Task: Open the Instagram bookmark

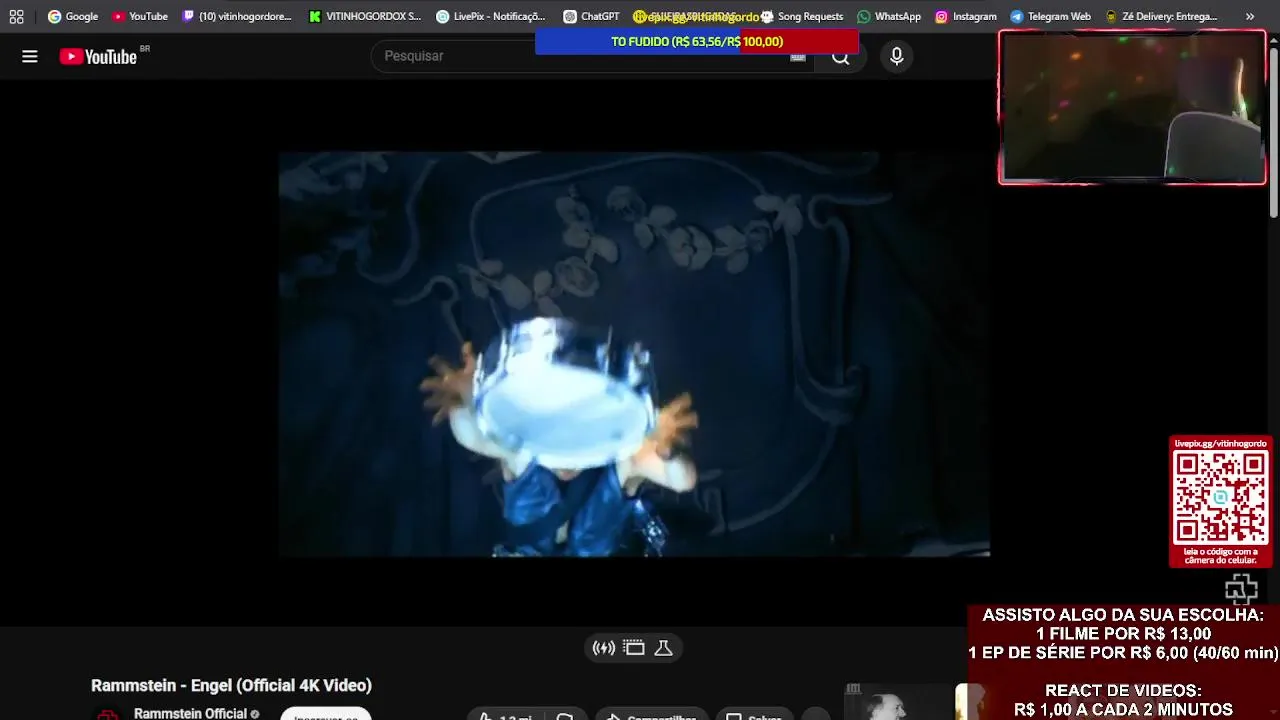Action: (x=966, y=16)
